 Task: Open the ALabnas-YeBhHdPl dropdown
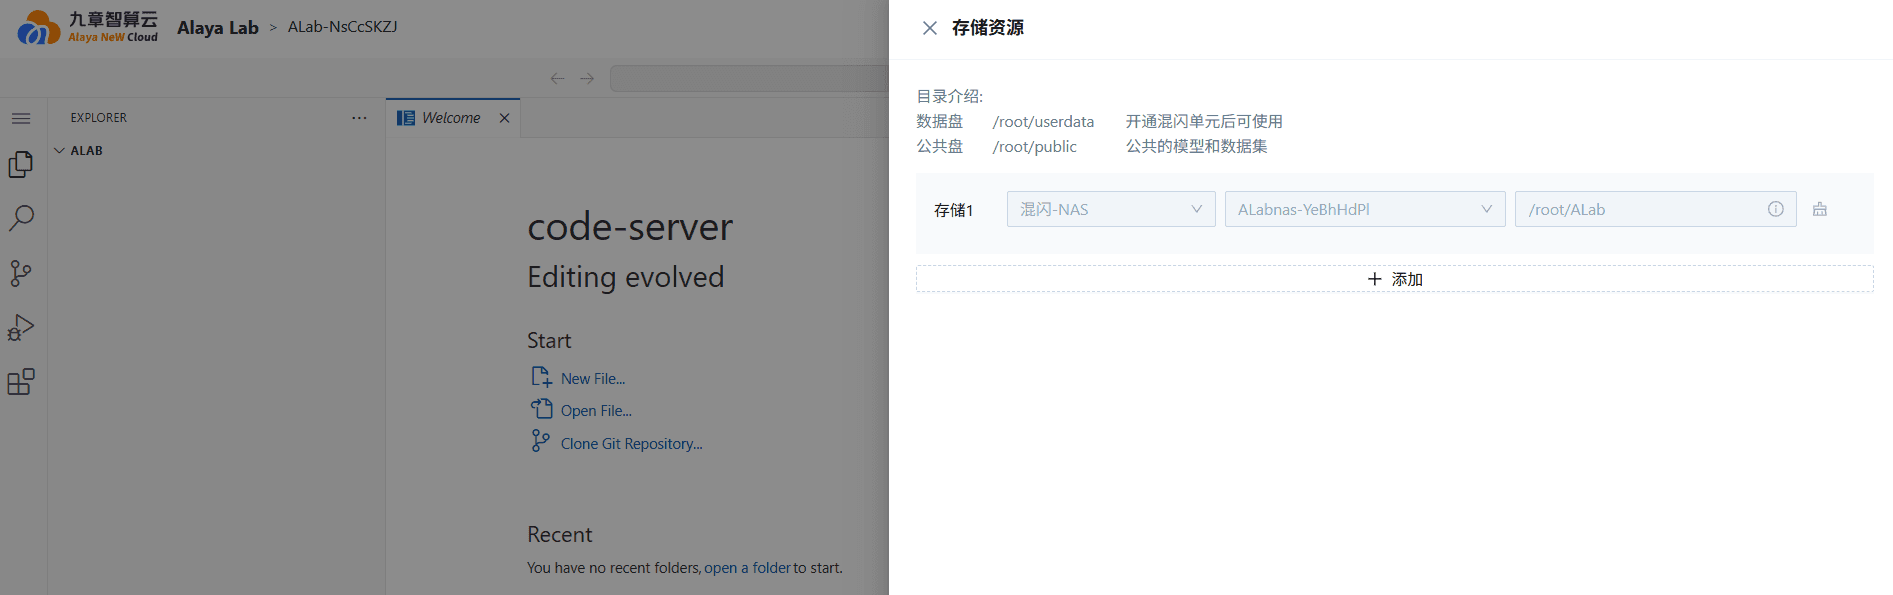(x=1365, y=209)
